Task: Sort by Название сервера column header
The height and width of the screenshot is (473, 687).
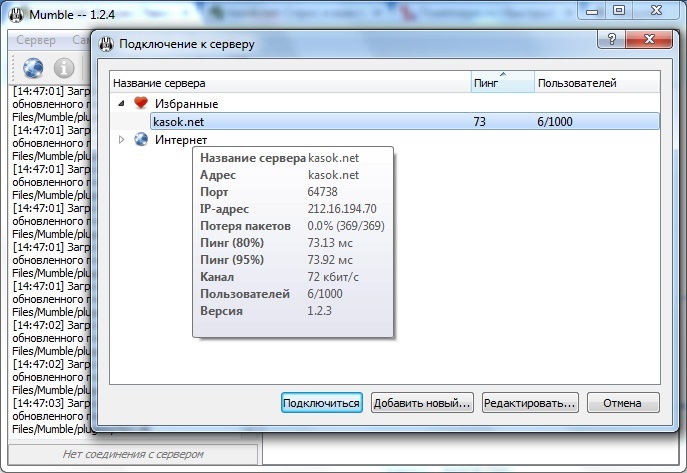Action: (x=290, y=82)
